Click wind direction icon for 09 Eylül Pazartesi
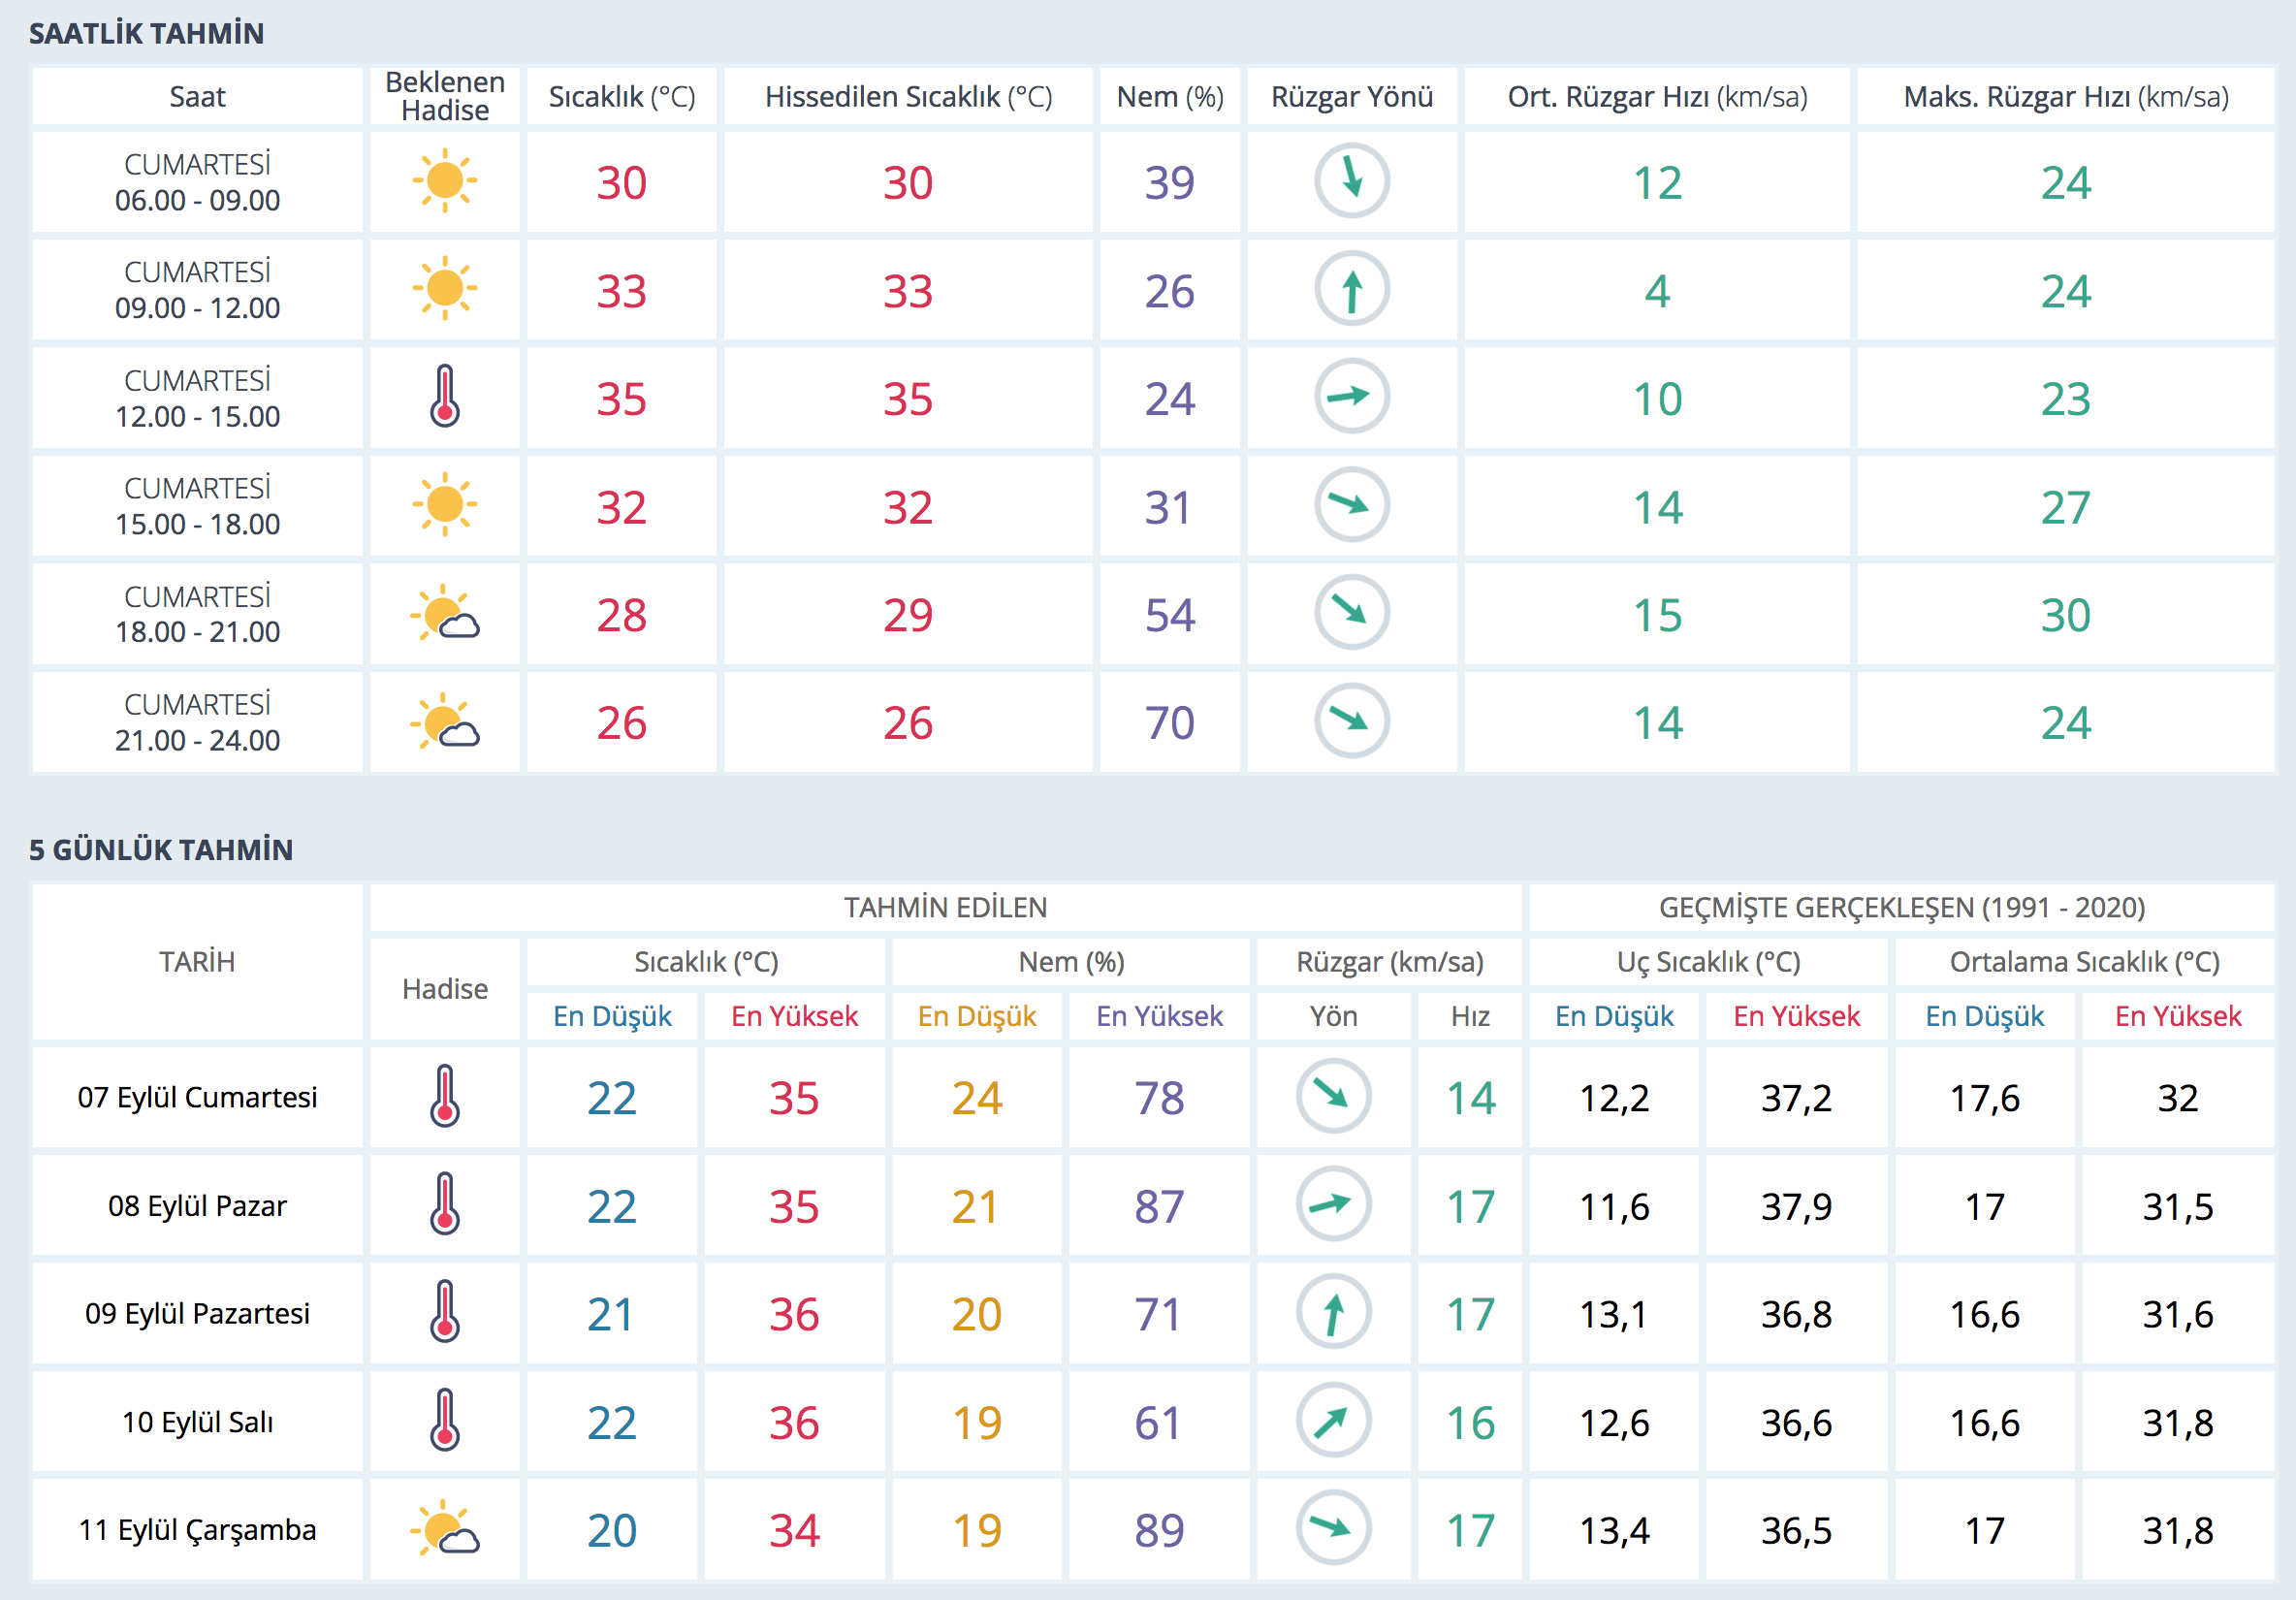Viewport: 2296px width, 1600px height. coord(1333,1312)
